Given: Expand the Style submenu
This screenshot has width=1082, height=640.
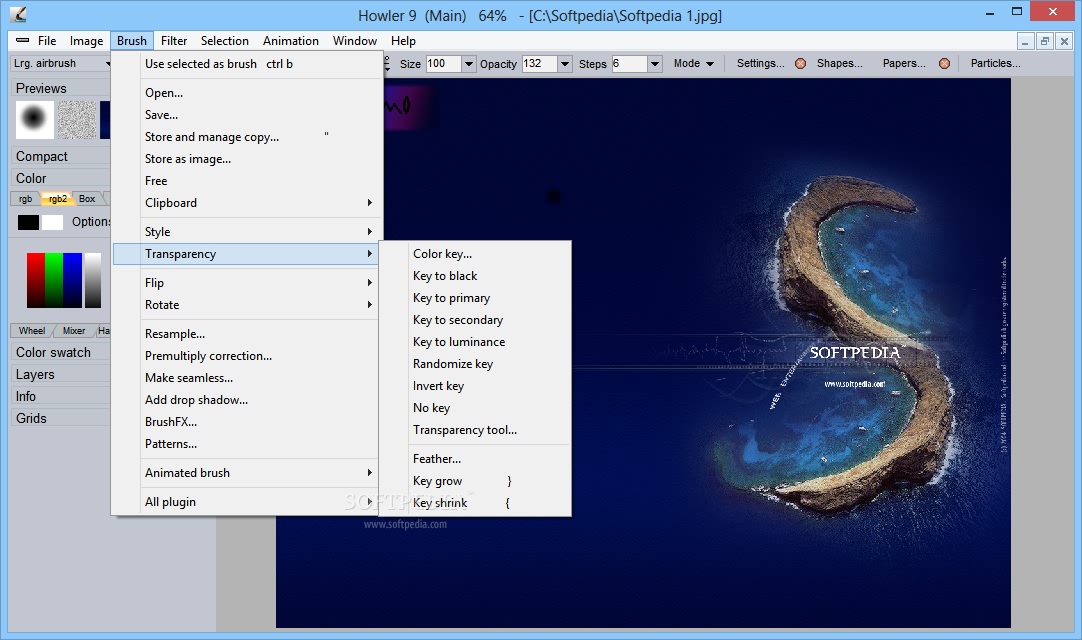Looking at the screenshot, I should [247, 232].
